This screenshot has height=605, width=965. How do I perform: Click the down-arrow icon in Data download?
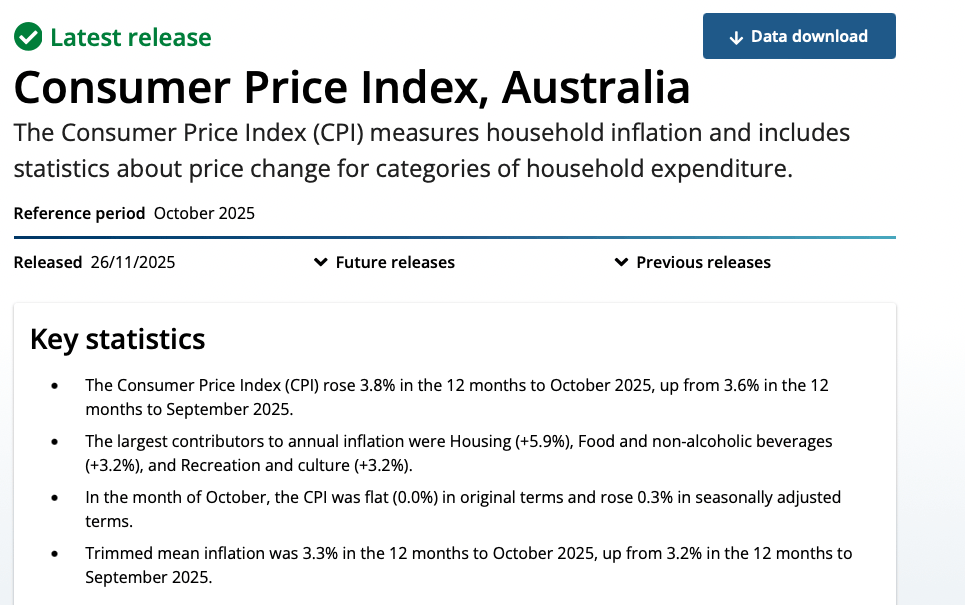pyautogui.click(x=737, y=37)
